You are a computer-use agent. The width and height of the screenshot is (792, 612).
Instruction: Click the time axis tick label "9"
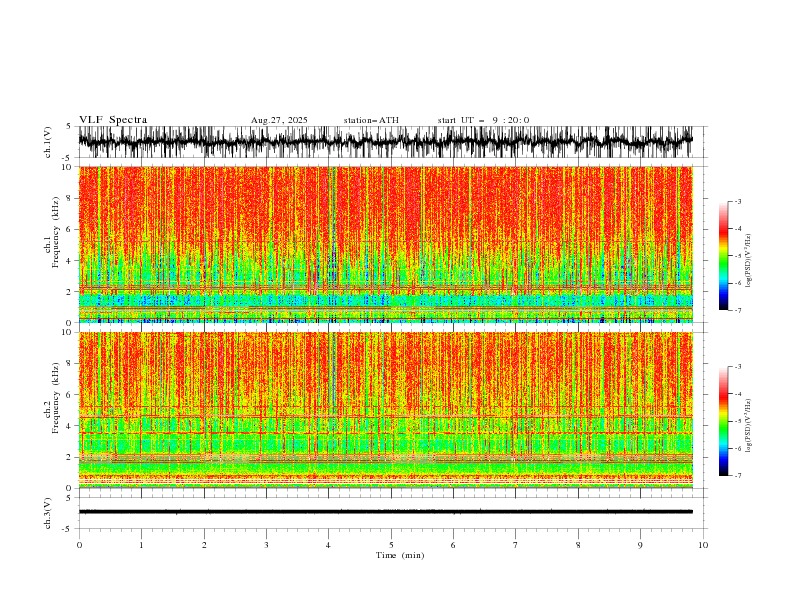[640, 545]
